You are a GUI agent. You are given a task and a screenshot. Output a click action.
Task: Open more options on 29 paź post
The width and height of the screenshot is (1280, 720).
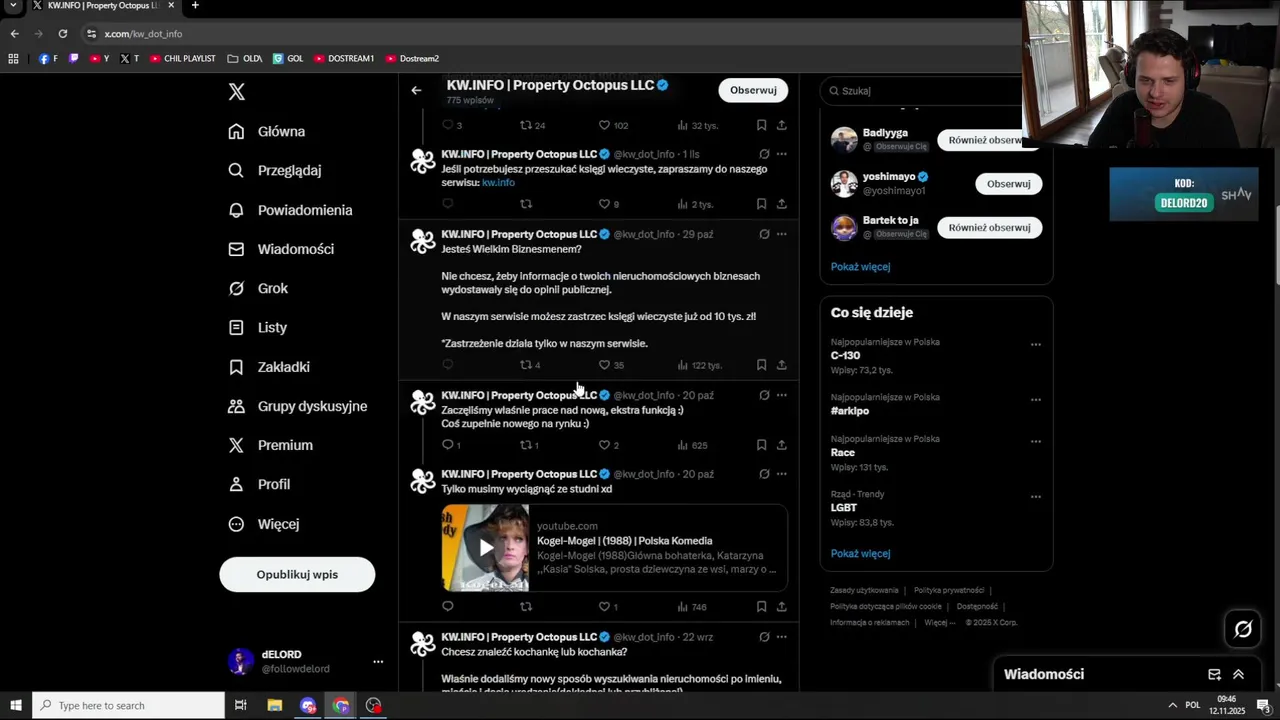tap(781, 234)
